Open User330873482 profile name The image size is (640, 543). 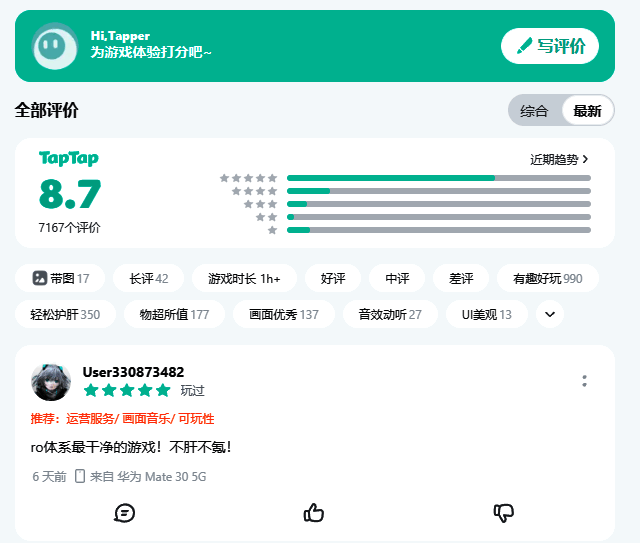point(133,372)
